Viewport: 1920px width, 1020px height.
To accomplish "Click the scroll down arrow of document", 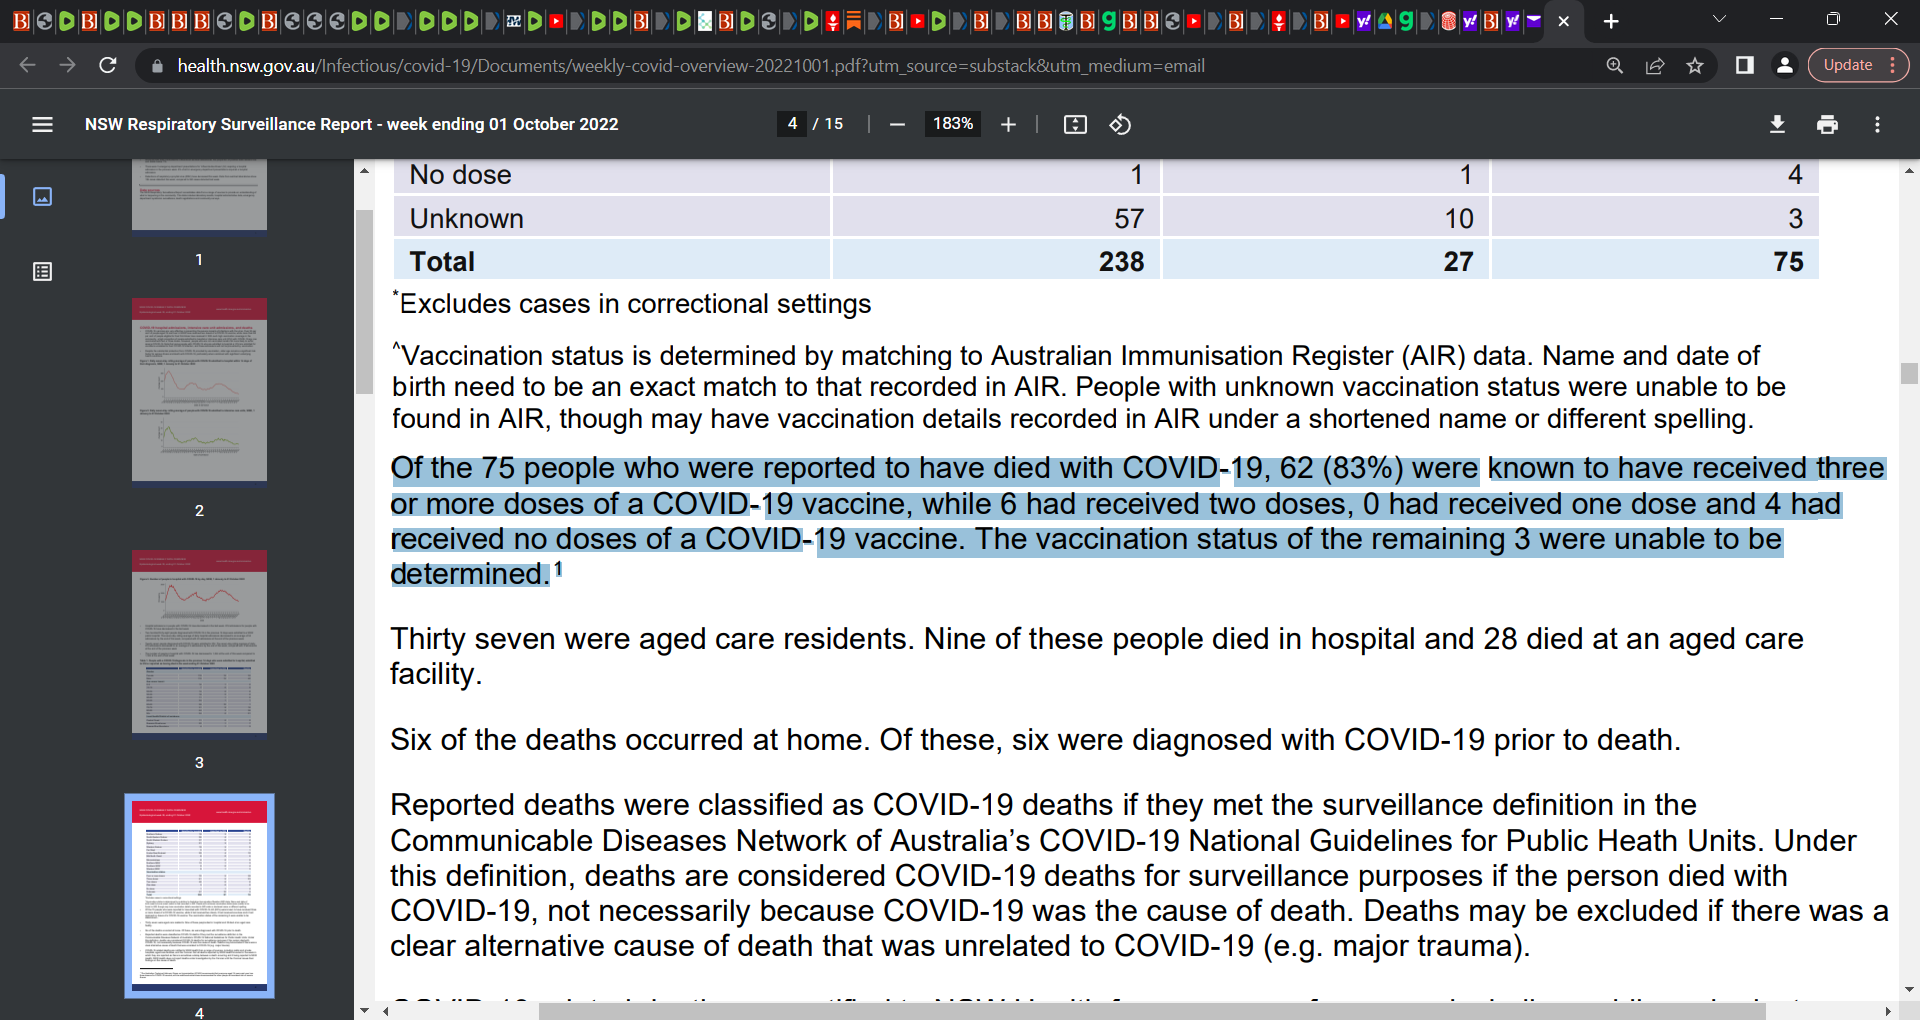I will (1909, 990).
